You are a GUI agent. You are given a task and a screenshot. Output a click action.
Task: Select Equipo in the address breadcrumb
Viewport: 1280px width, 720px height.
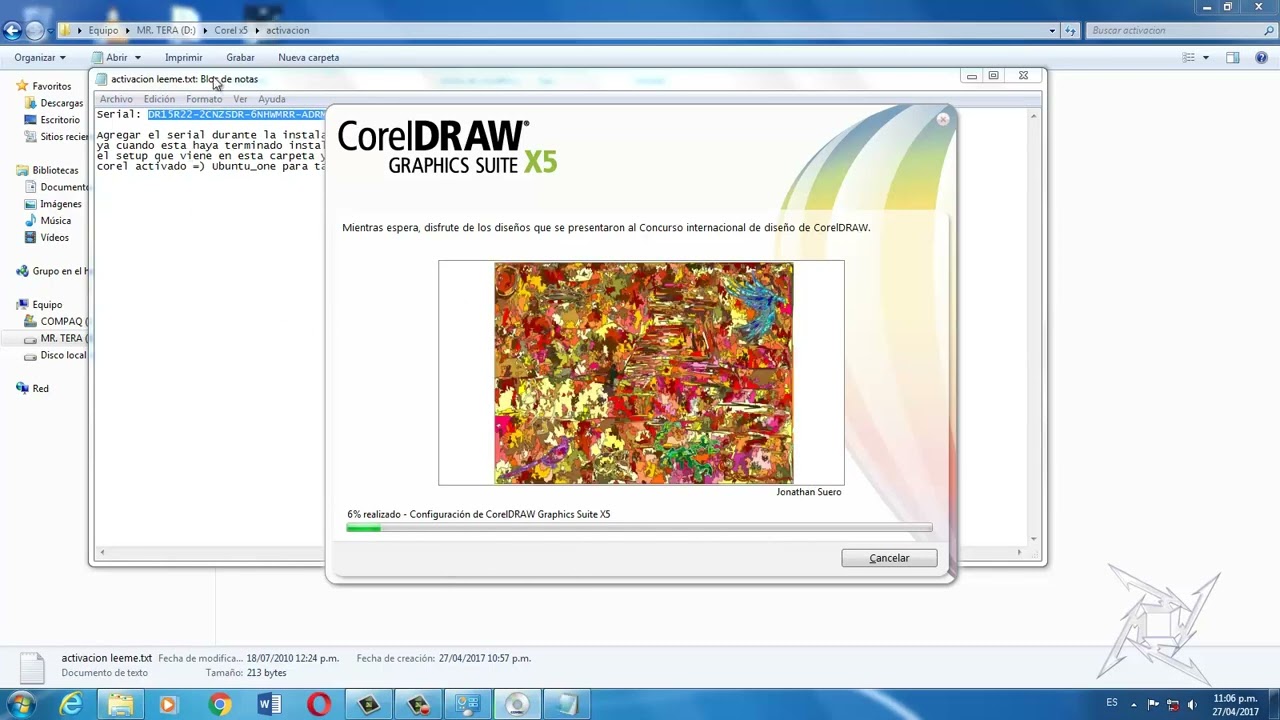[x=103, y=31]
